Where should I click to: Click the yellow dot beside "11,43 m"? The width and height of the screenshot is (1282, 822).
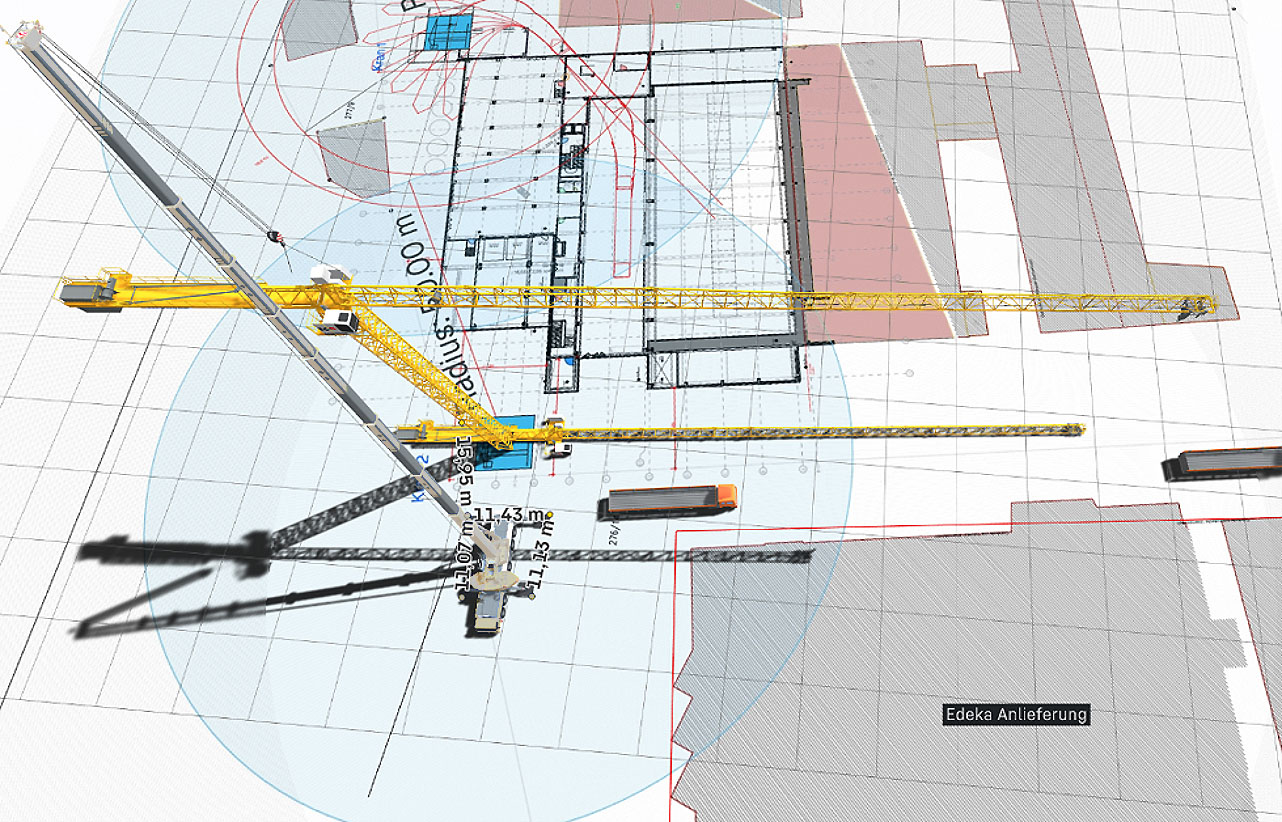(550, 514)
